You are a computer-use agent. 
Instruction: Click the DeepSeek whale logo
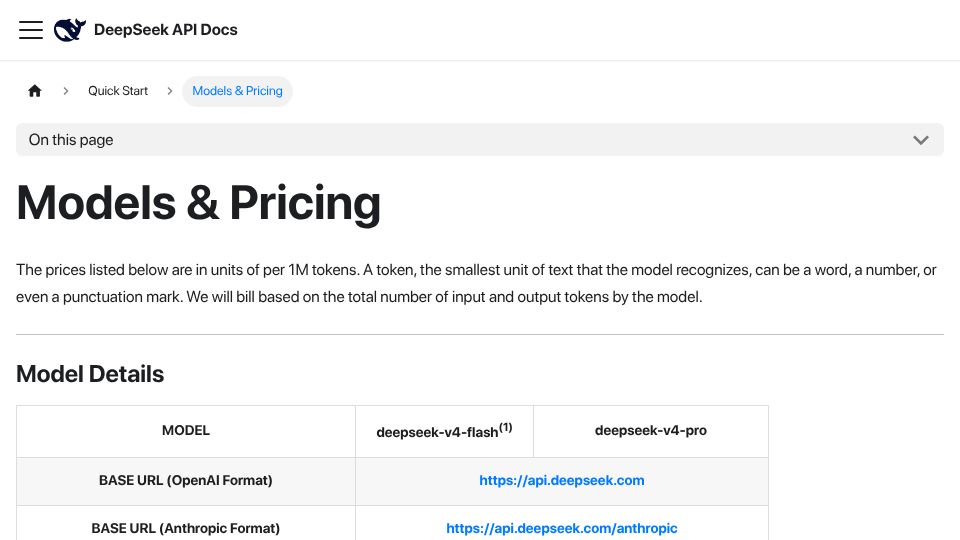coord(70,30)
